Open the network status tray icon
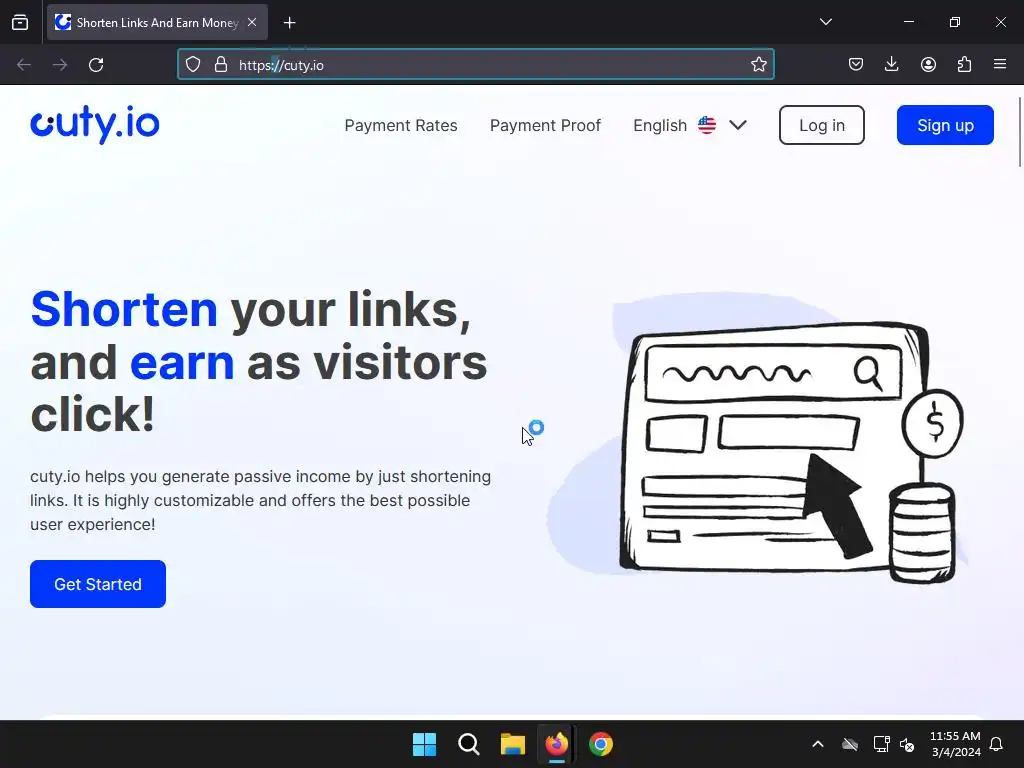This screenshot has width=1024, height=768. click(881, 744)
